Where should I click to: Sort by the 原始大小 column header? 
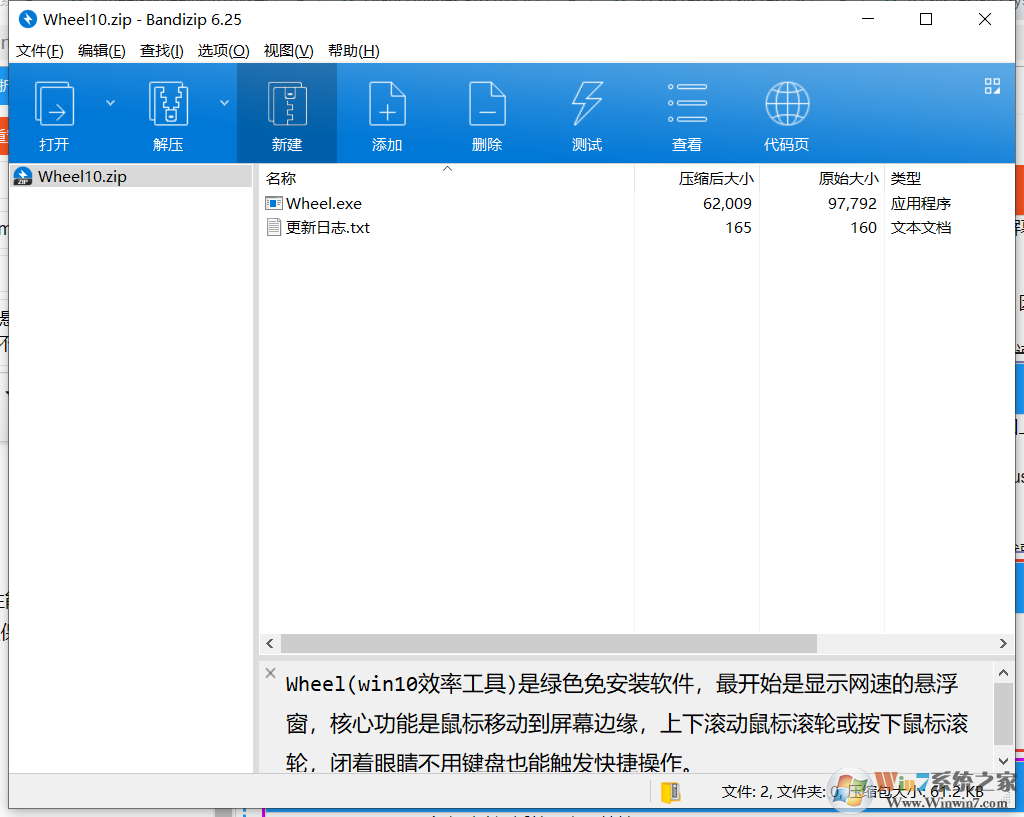(x=822, y=178)
